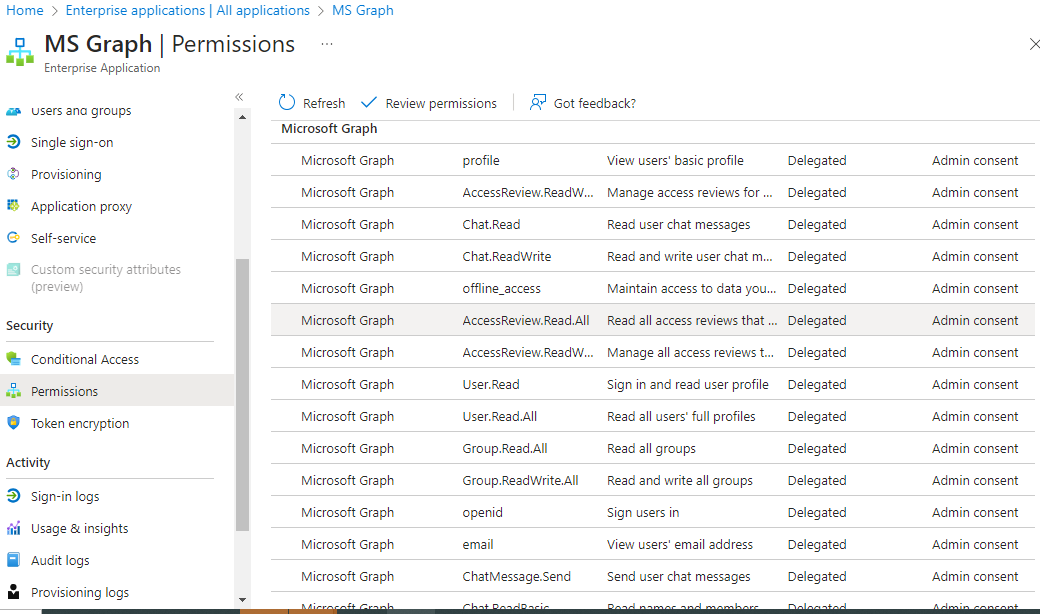
Task: Click 'Sign users in' description
Action: (x=643, y=513)
